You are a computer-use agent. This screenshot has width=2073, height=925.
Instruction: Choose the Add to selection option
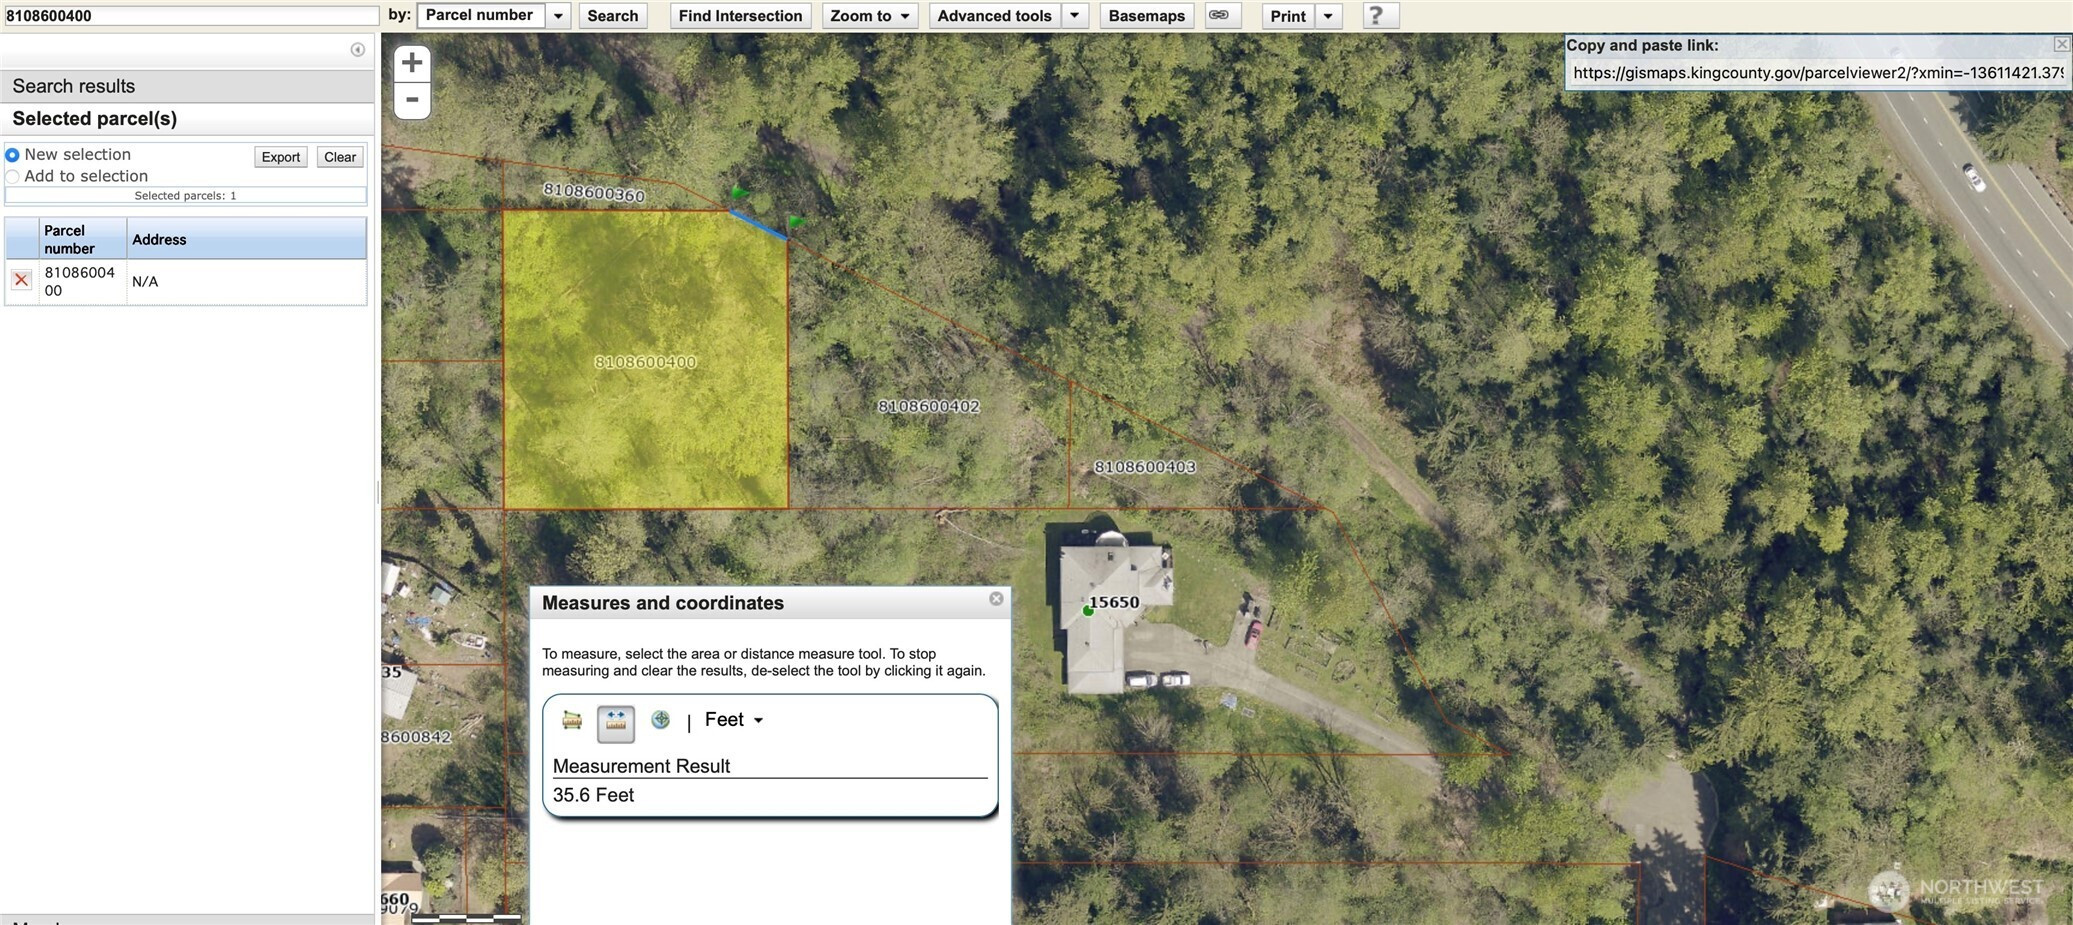pos(13,177)
